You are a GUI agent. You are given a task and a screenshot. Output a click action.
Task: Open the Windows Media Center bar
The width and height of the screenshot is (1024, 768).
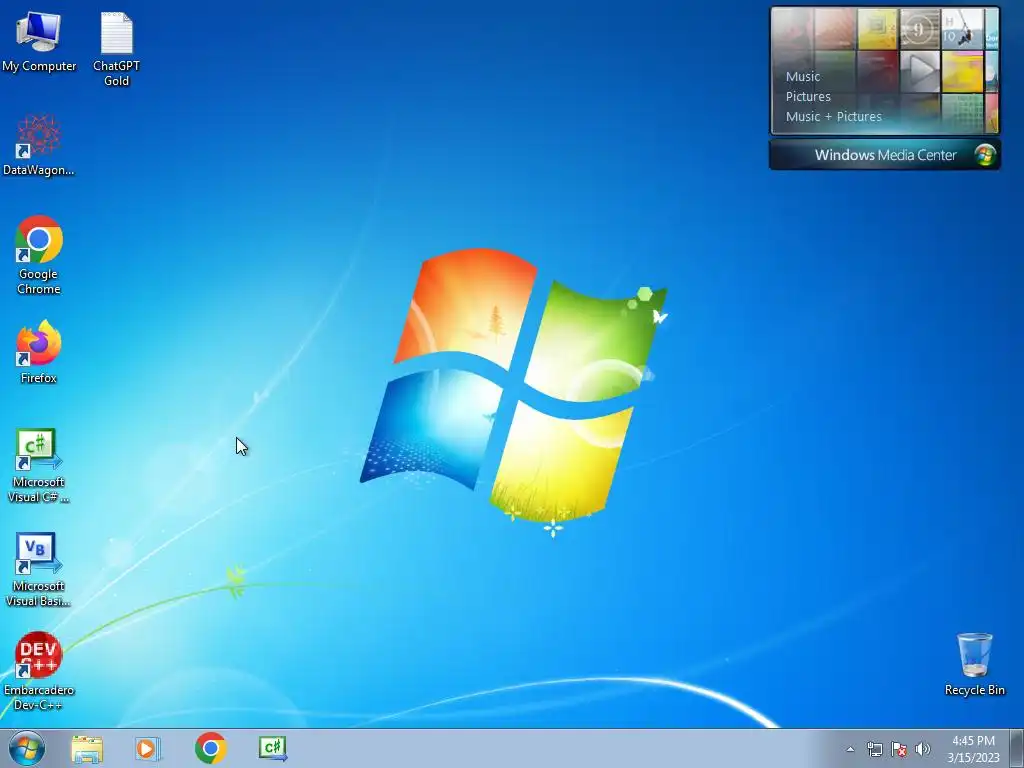[x=885, y=155]
